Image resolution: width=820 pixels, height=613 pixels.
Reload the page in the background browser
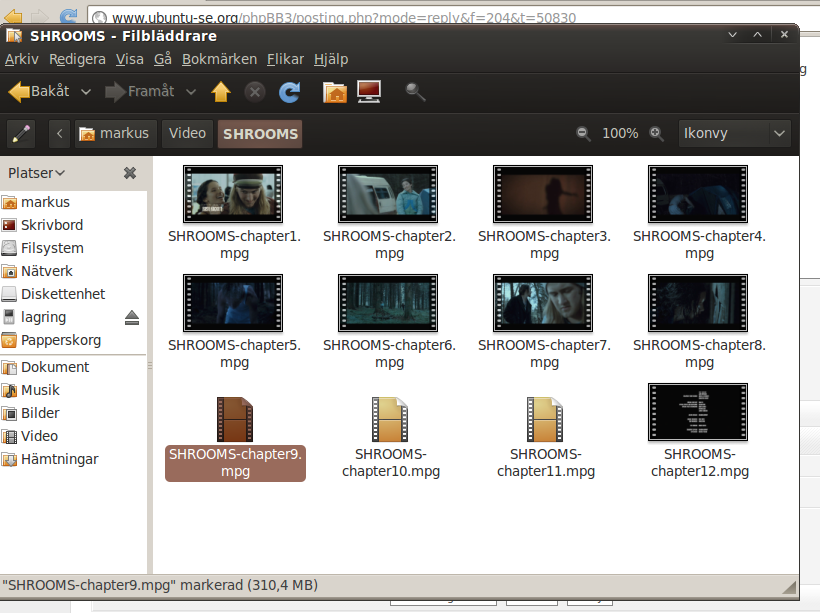68,17
